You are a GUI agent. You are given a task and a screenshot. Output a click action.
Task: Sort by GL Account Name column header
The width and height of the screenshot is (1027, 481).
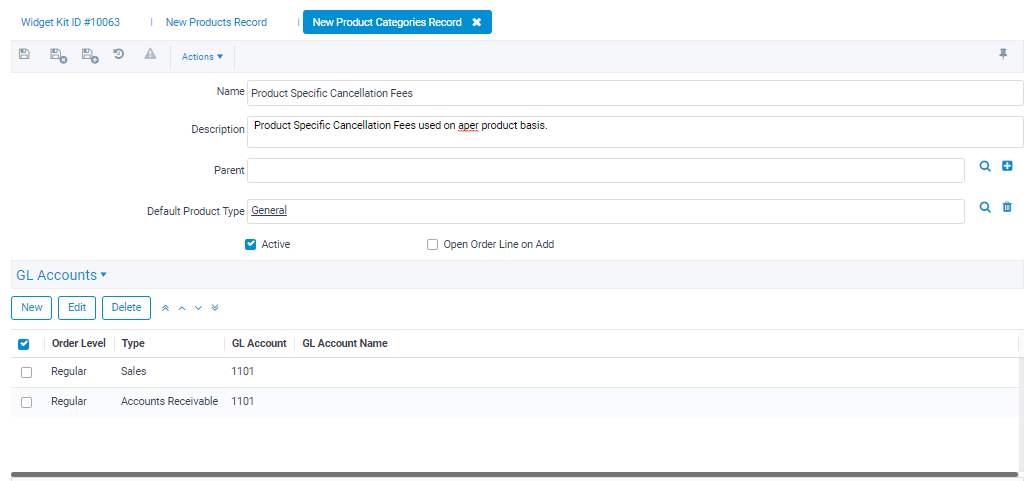click(x=345, y=343)
